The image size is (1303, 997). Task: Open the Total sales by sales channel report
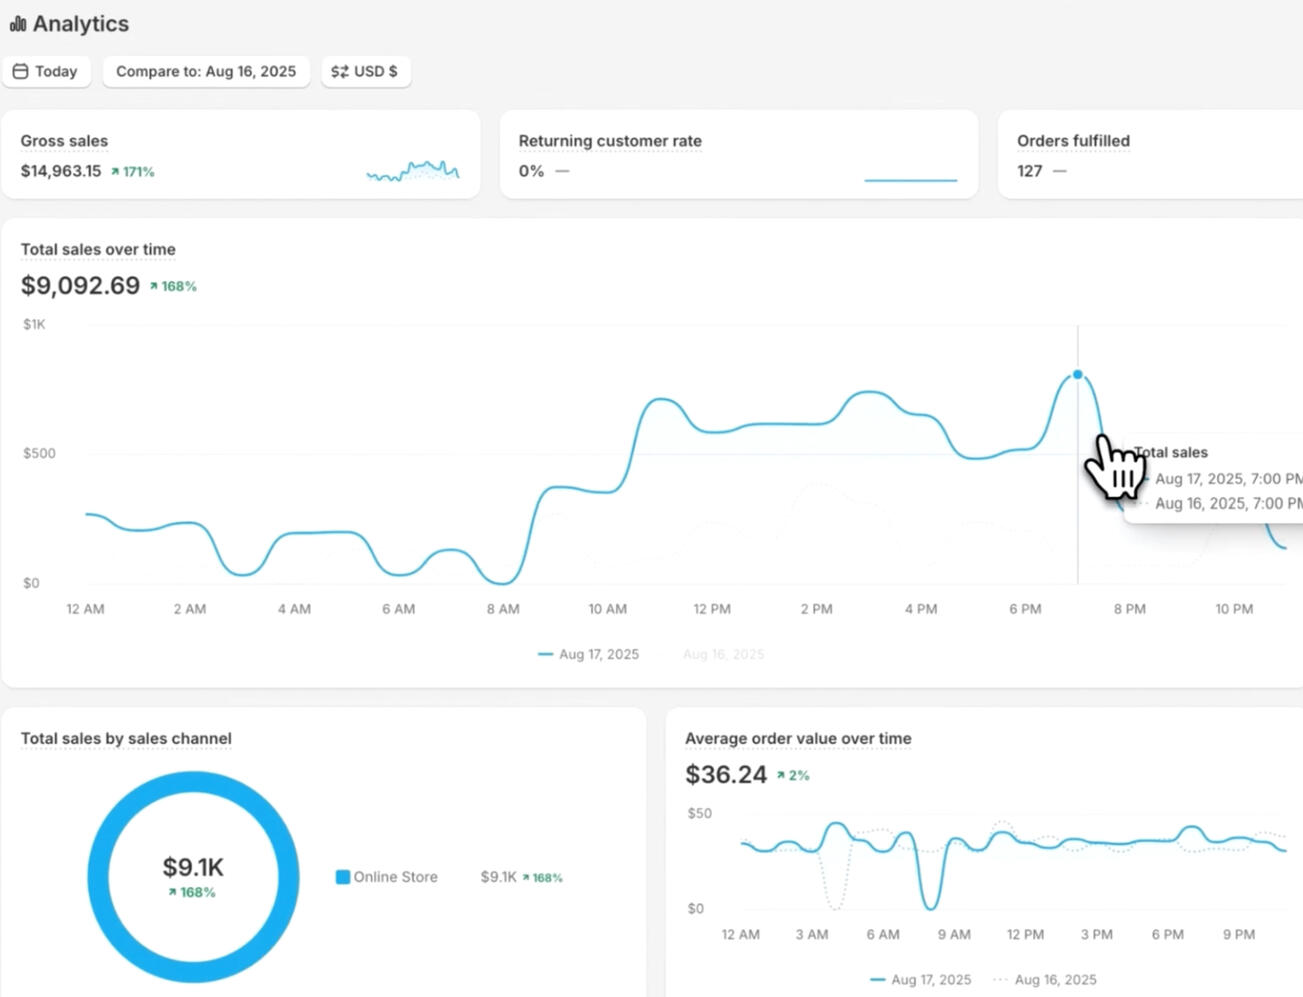pos(126,738)
